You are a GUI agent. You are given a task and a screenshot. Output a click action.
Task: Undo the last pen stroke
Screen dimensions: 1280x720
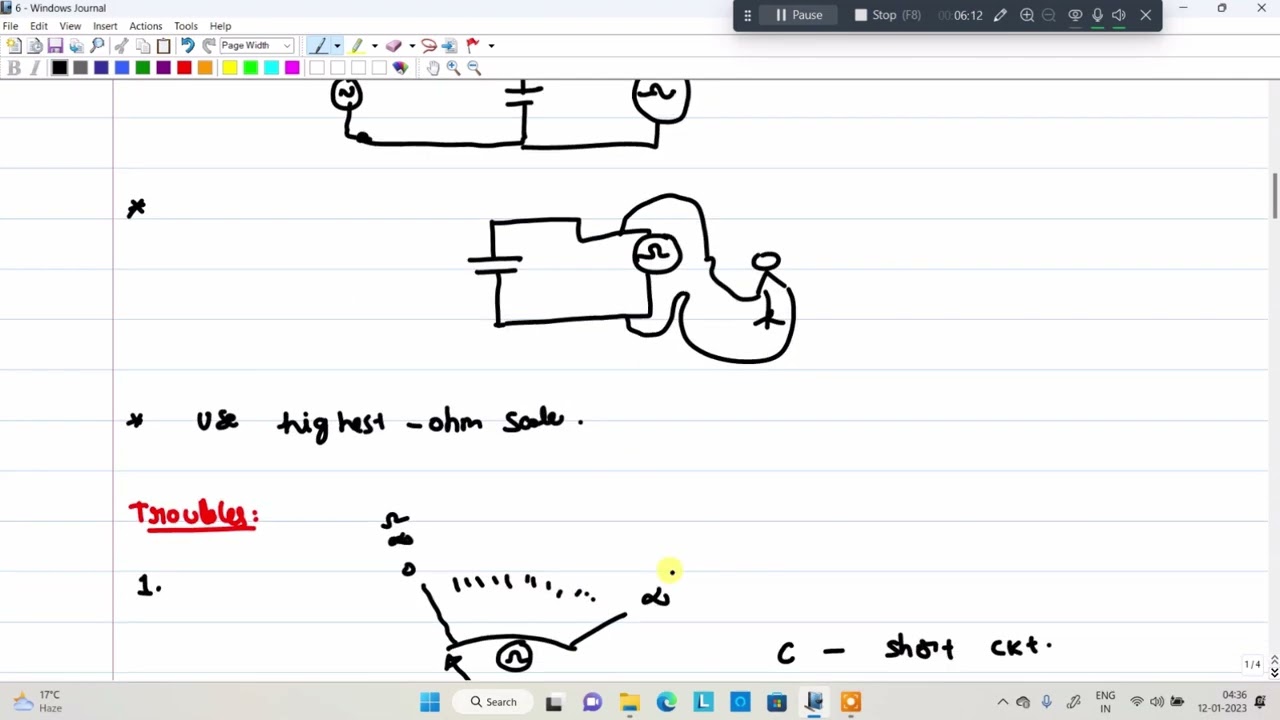(x=187, y=46)
